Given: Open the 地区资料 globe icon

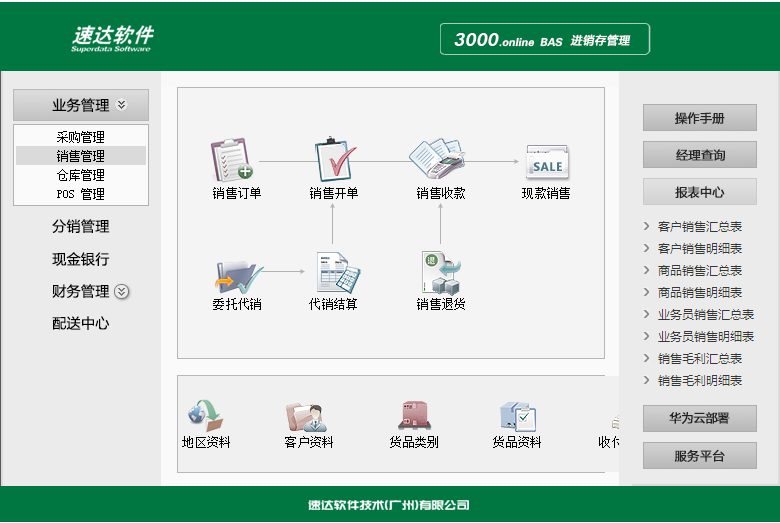Looking at the screenshot, I should click(x=205, y=416).
